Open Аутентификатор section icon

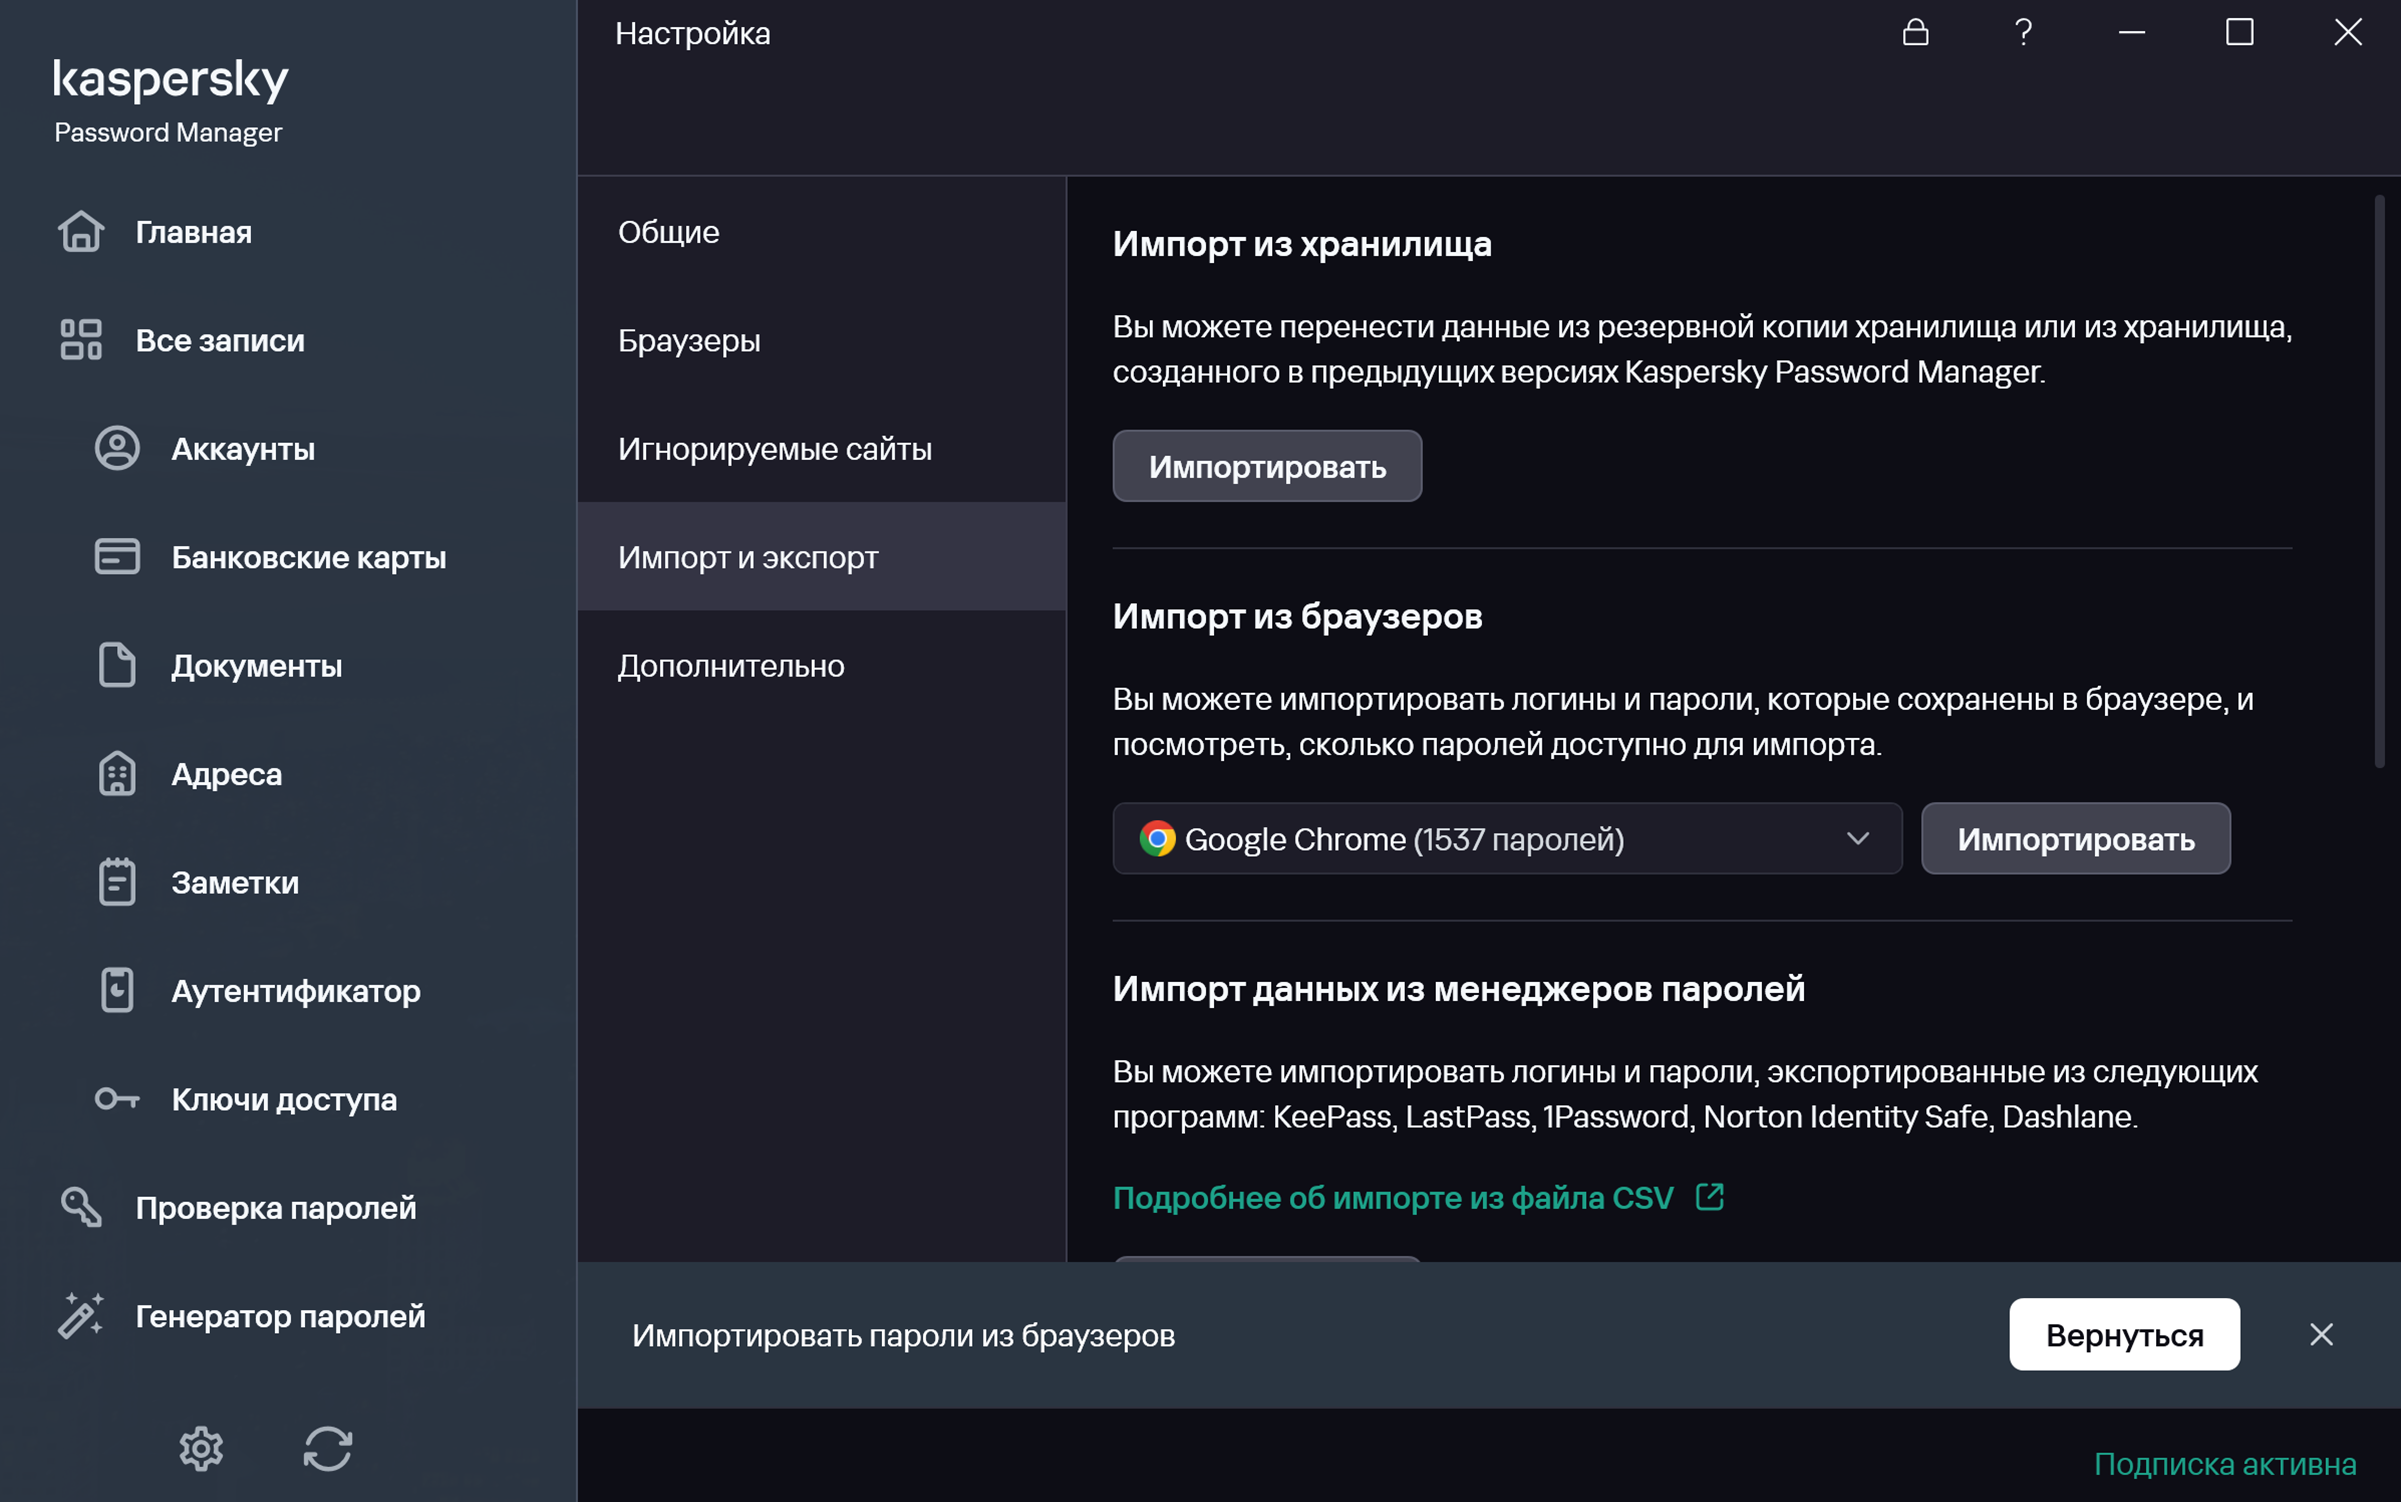(117, 990)
